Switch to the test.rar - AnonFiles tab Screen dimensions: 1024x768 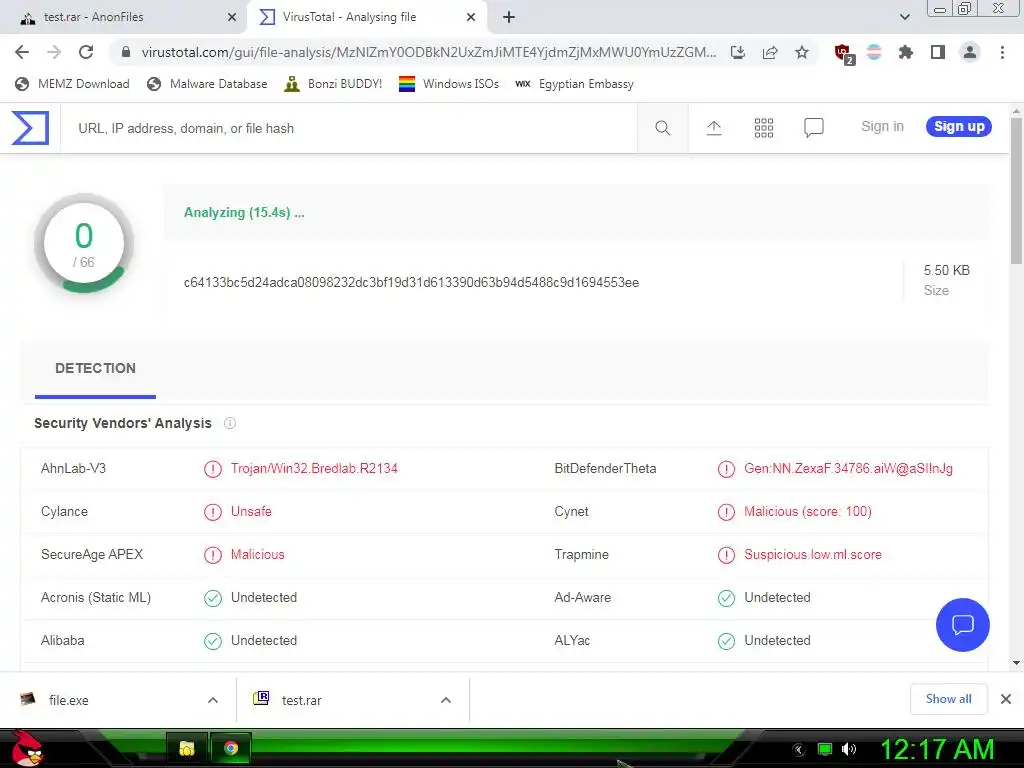pos(123,18)
